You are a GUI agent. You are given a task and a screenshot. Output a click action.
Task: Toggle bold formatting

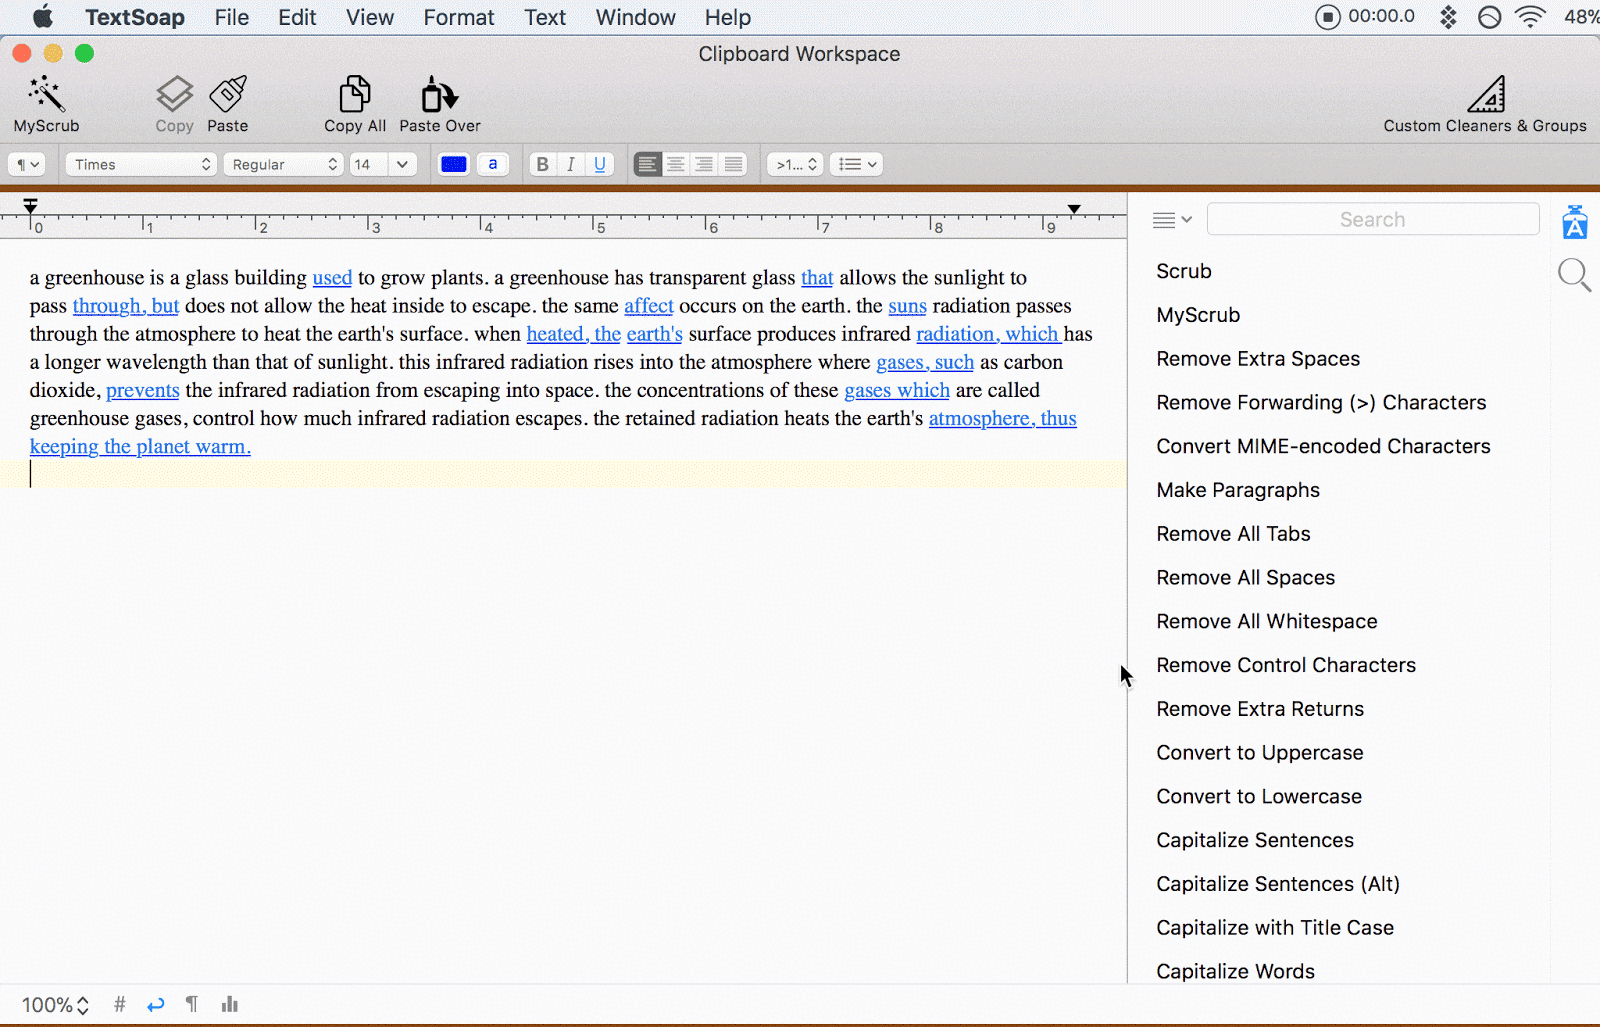pos(542,164)
